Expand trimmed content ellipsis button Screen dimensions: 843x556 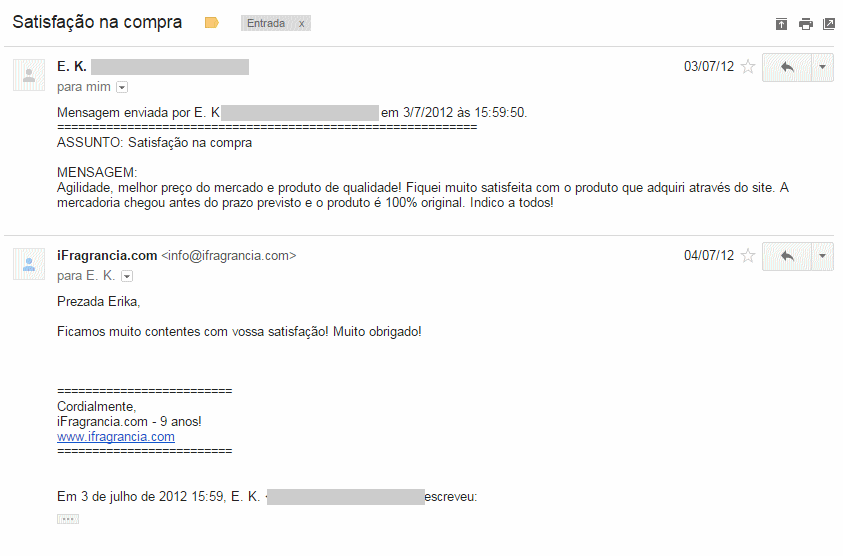coord(68,519)
